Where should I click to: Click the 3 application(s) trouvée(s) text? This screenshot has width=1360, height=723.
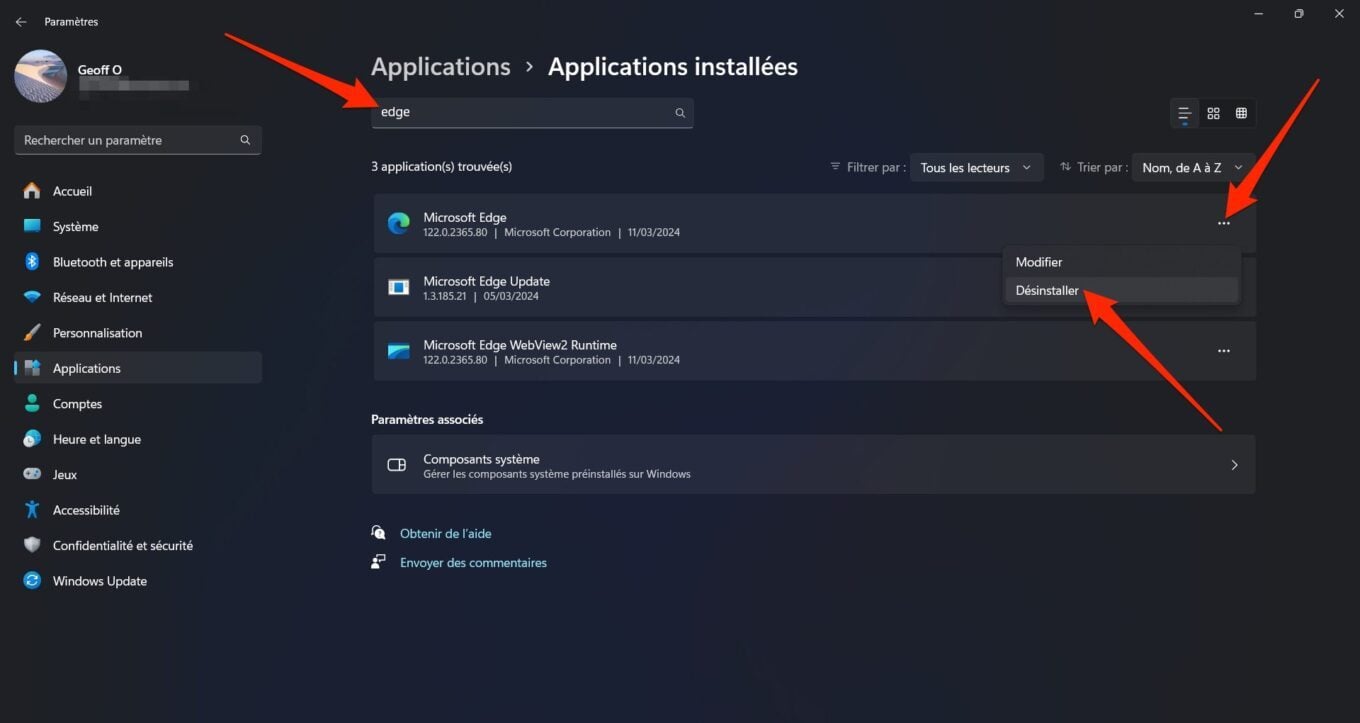pos(441,167)
